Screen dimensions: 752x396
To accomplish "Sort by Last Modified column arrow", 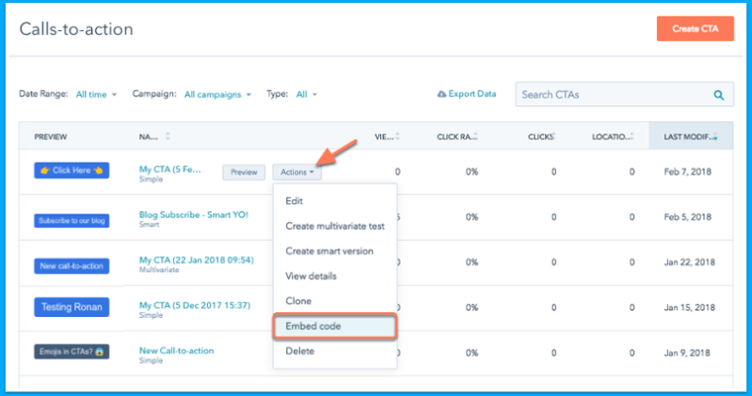I will pyautogui.click(x=715, y=137).
